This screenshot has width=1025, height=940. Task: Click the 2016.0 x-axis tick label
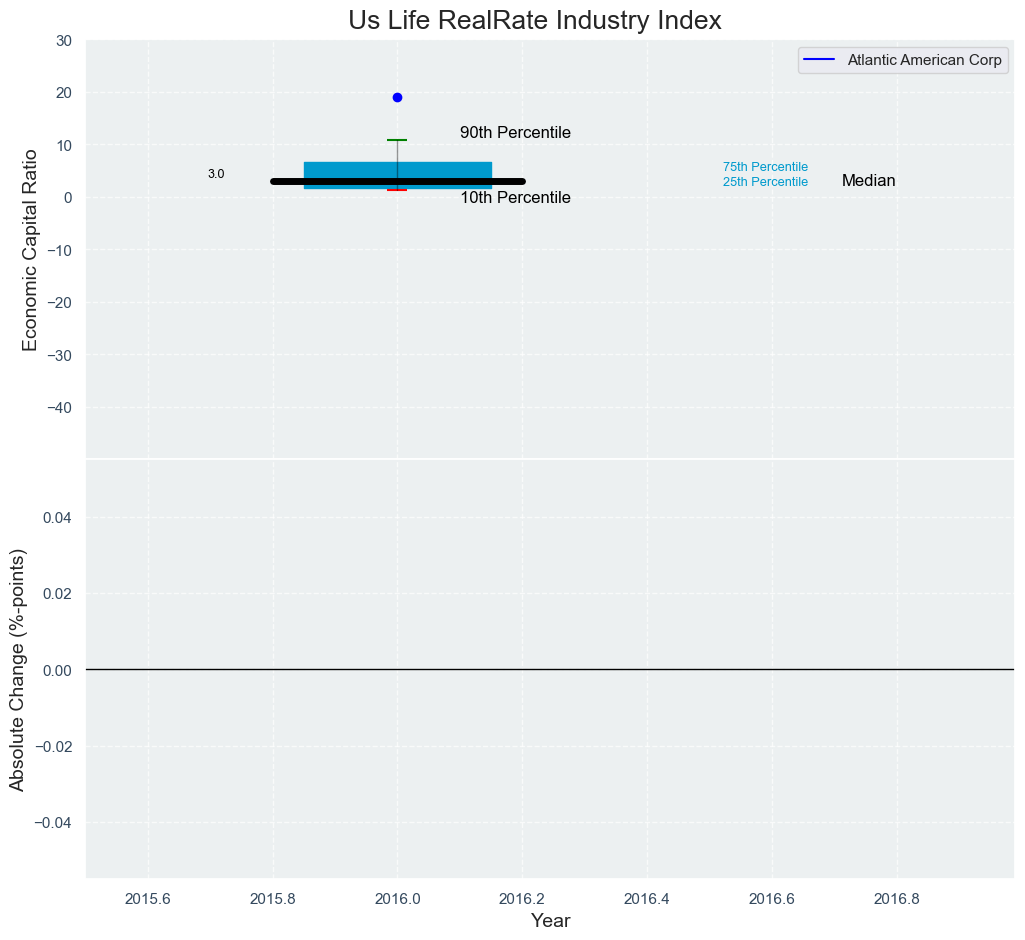pos(397,897)
